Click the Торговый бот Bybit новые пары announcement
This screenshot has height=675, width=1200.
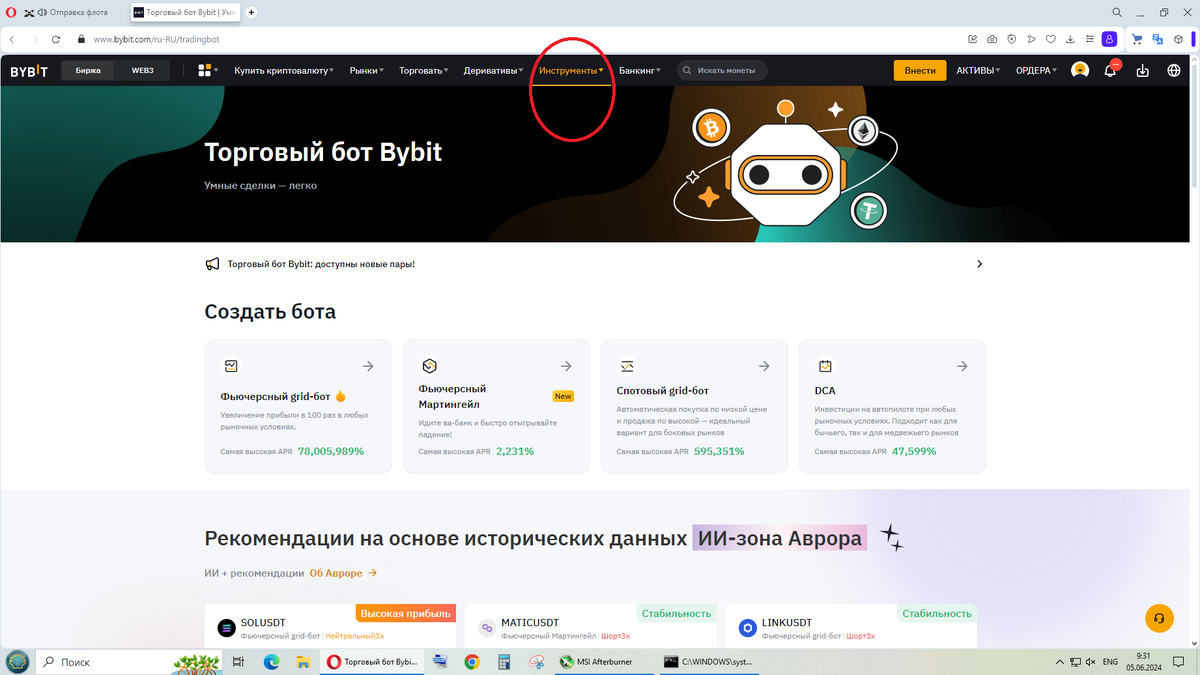pos(321,264)
